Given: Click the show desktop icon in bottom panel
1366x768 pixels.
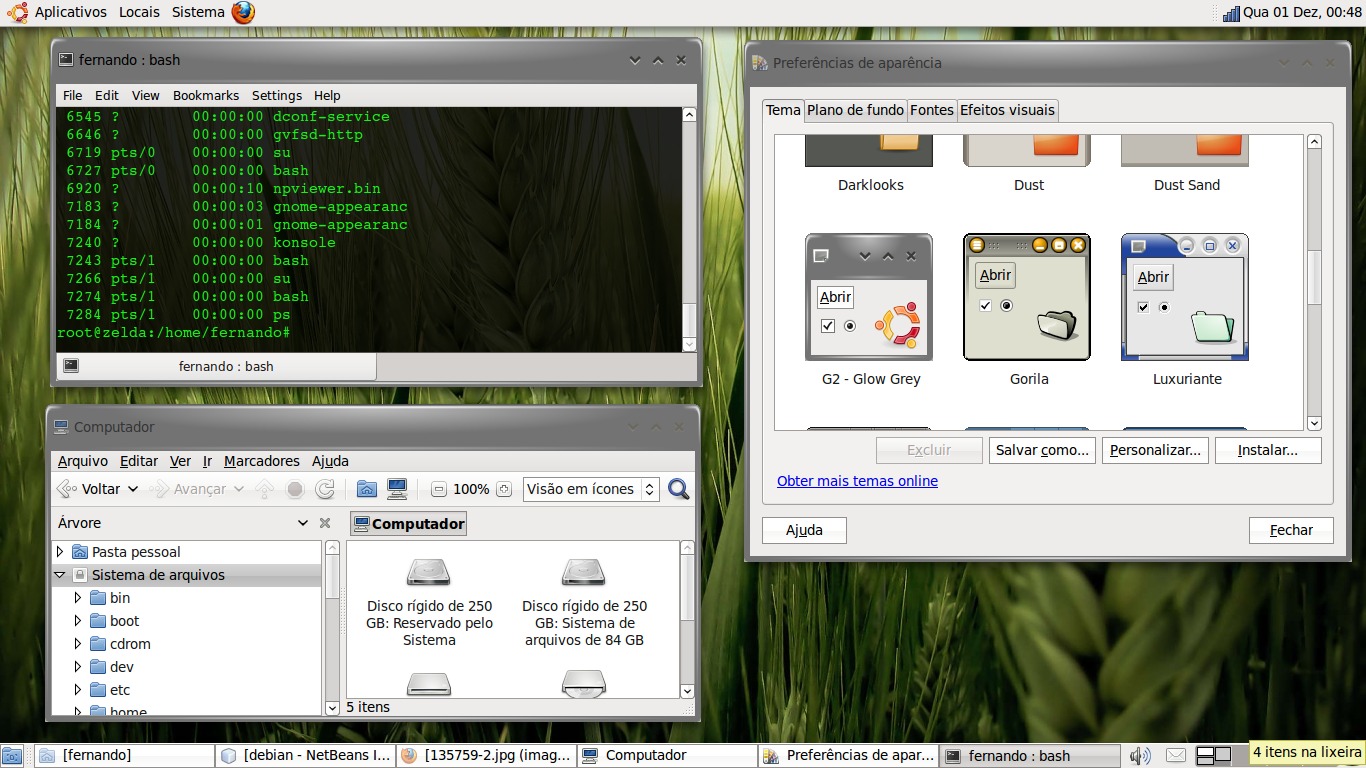Looking at the screenshot, I should [12, 756].
